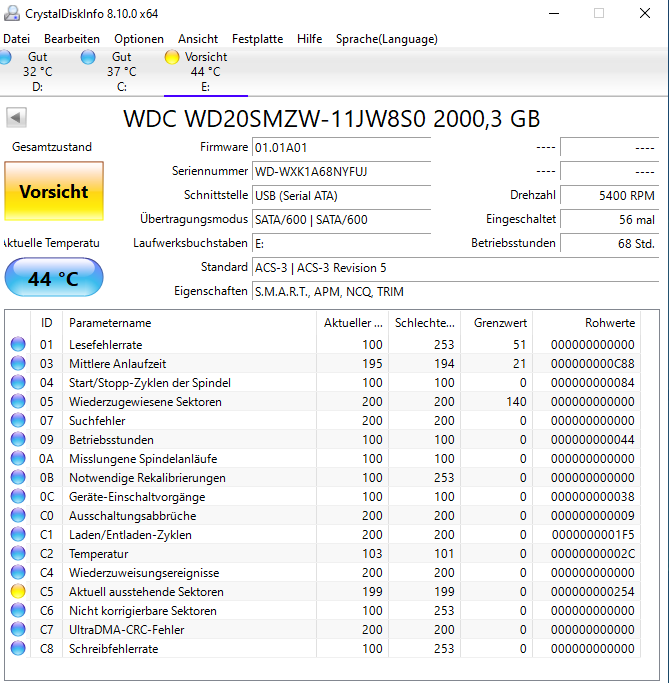Image resolution: width=669 pixels, height=683 pixels.
Task: Click the yellow Vorsicht health status button
Action: pos(54,191)
